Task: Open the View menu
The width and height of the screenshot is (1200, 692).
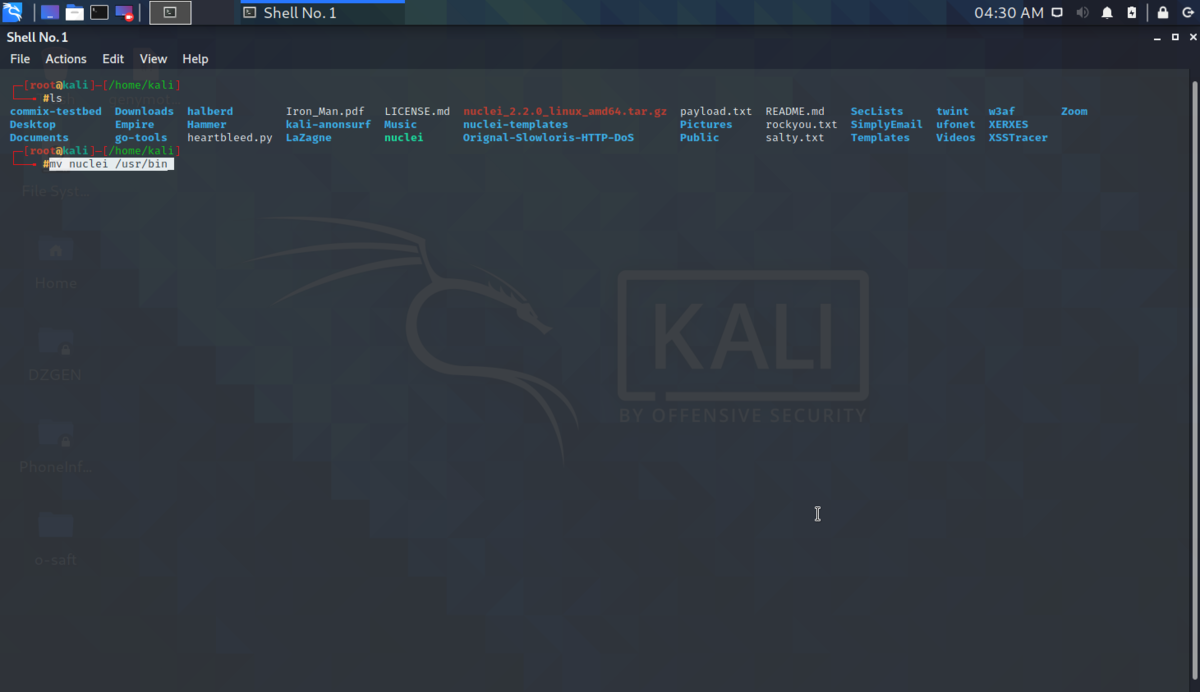Action: 153,59
